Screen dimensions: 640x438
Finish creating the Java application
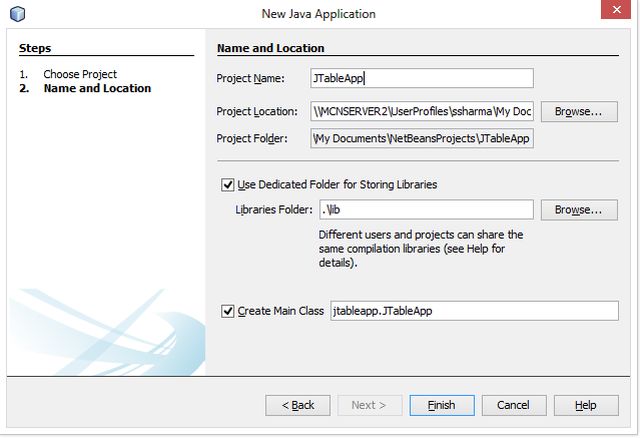point(442,405)
